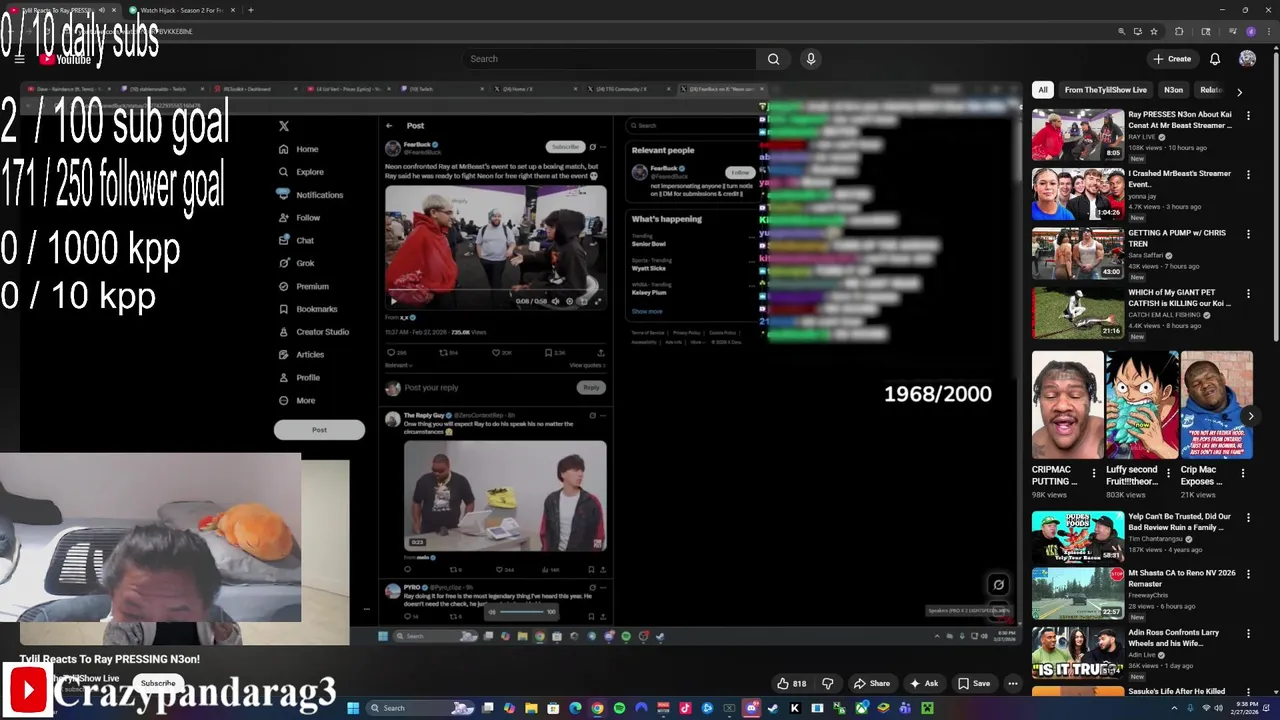This screenshot has height=720, width=1280.
Task: Click the video title Tylil Reacts To Ray
Action: [110, 659]
